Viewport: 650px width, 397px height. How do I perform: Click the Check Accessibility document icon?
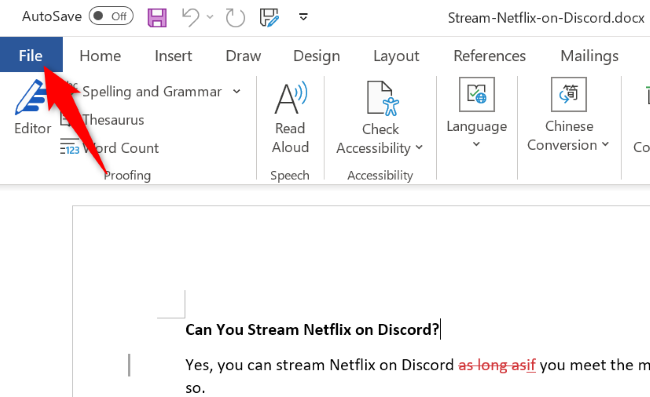[382, 98]
